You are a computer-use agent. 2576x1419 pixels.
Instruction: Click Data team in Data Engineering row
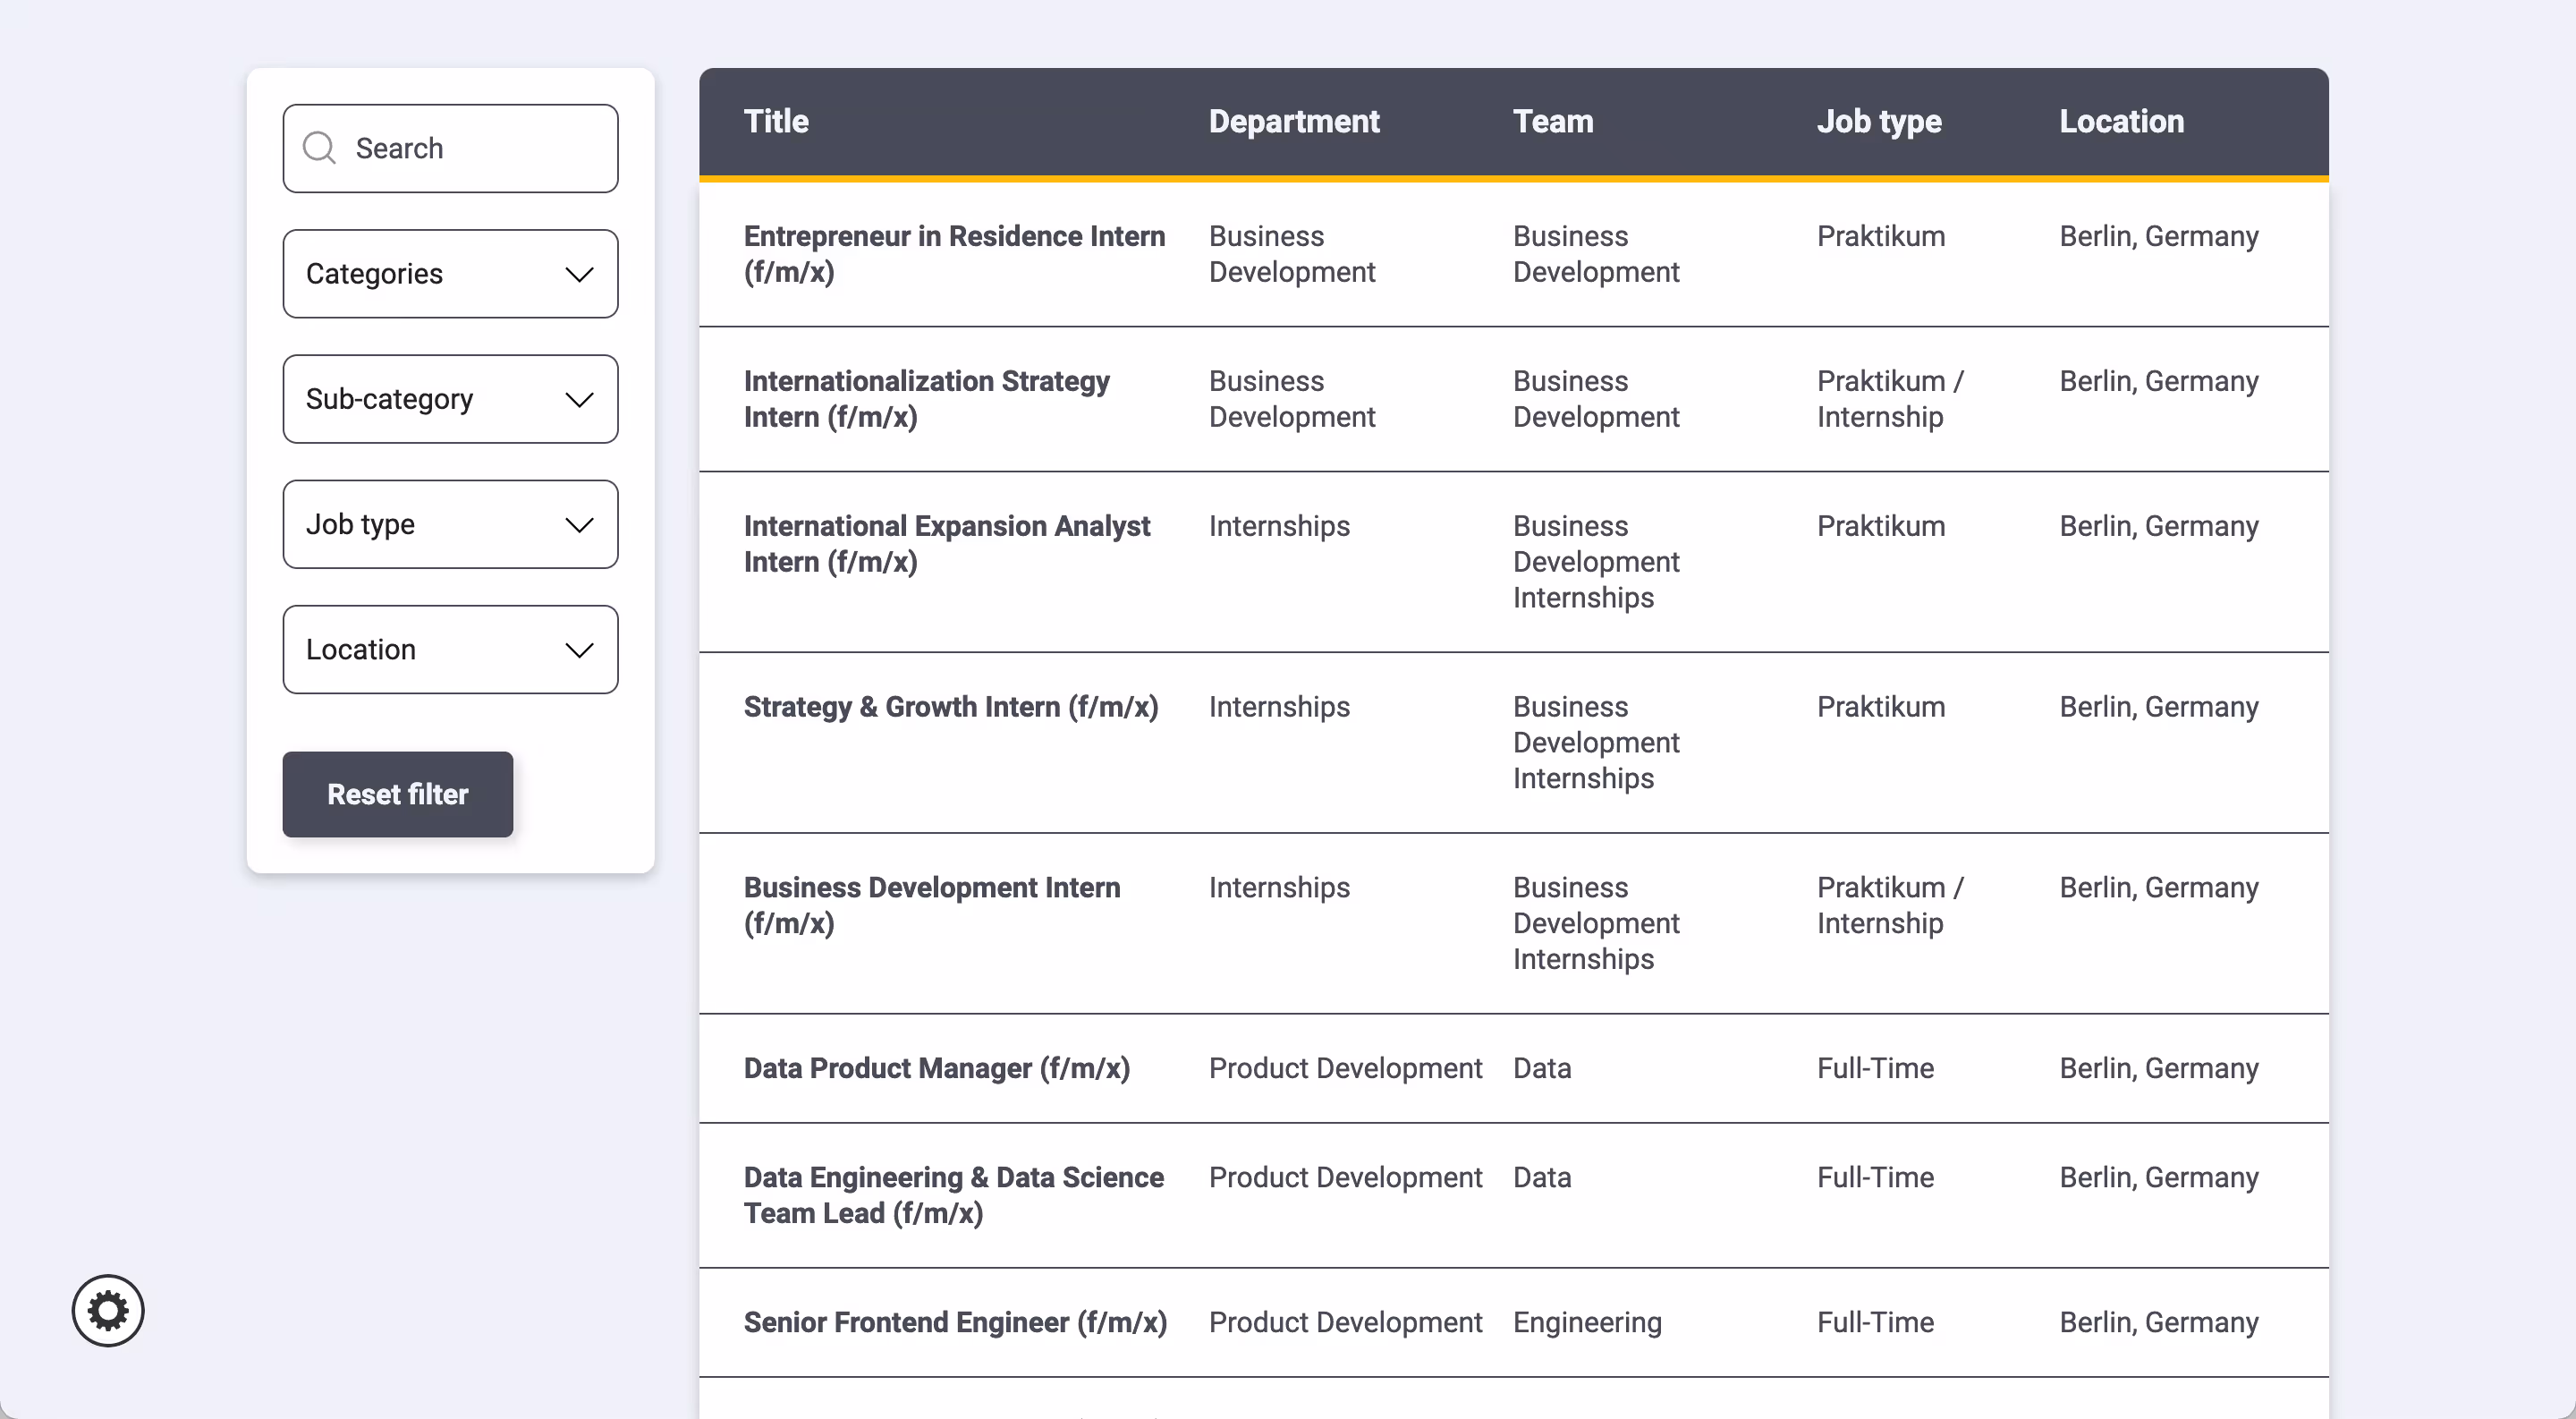pos(1542,1177)
